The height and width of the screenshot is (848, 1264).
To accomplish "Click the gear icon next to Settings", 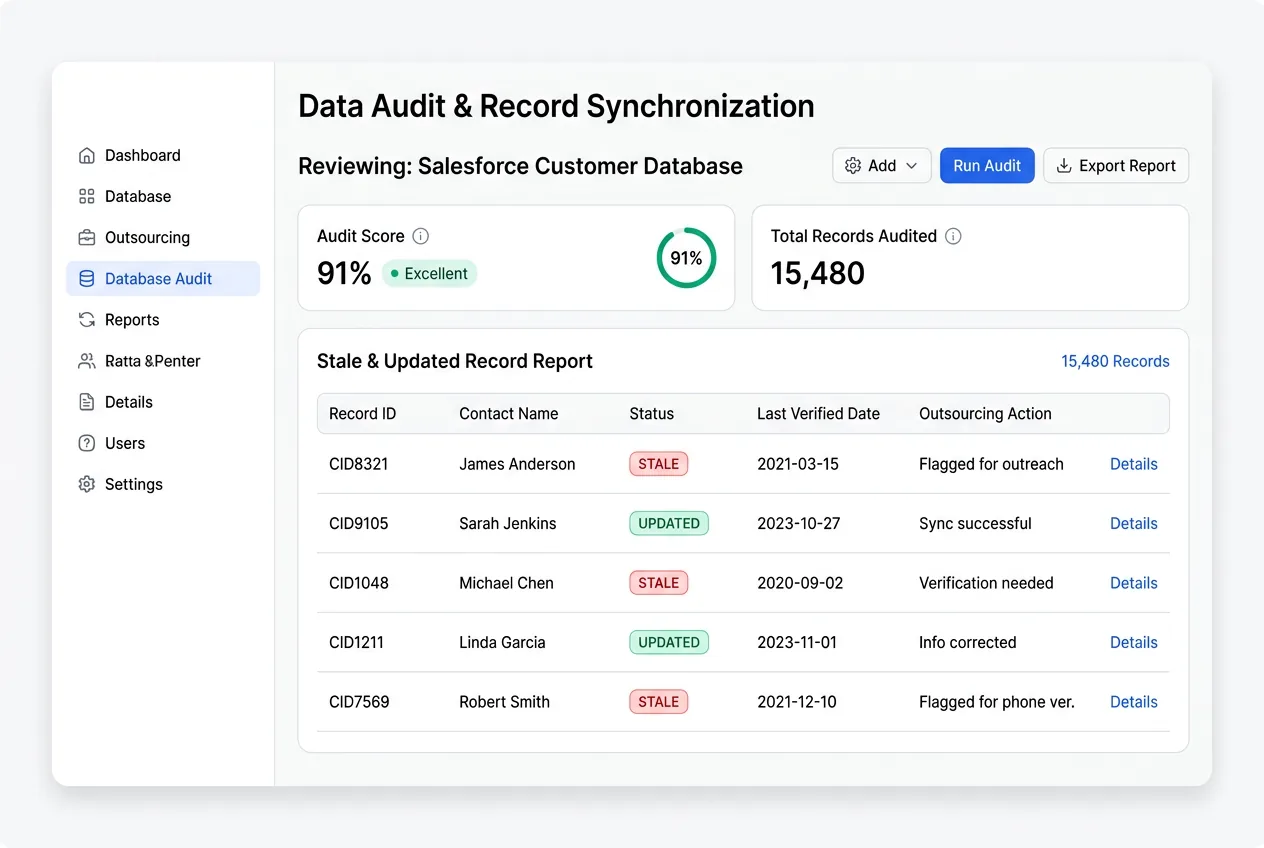I will coord(88,484).
